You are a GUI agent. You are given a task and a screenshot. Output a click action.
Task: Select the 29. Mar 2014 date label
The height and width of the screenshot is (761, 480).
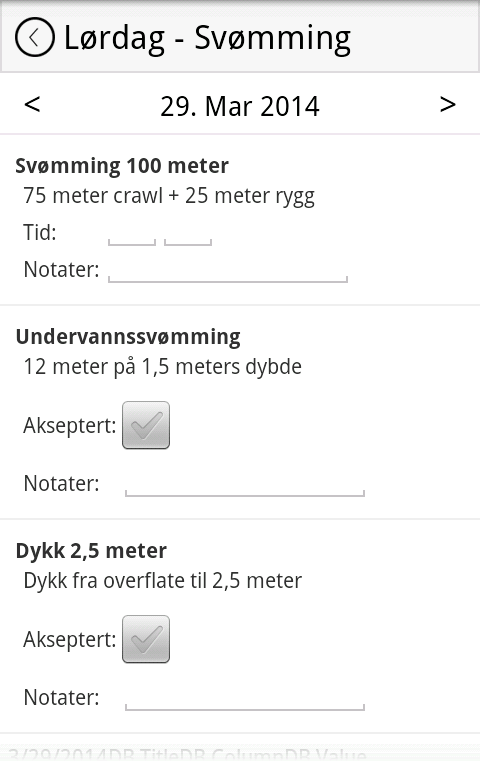pyautogui.click(x=240, y=106)
